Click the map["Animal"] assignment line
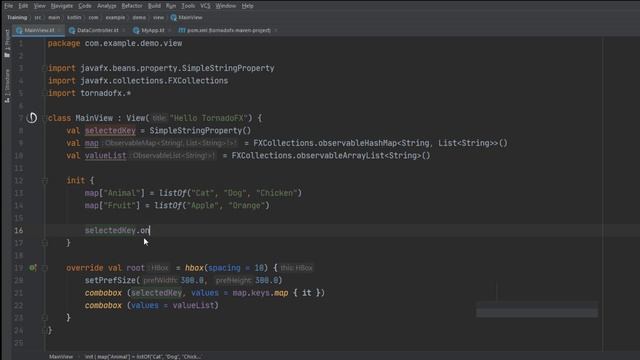 pyautogui.click(x=193, y=193)
